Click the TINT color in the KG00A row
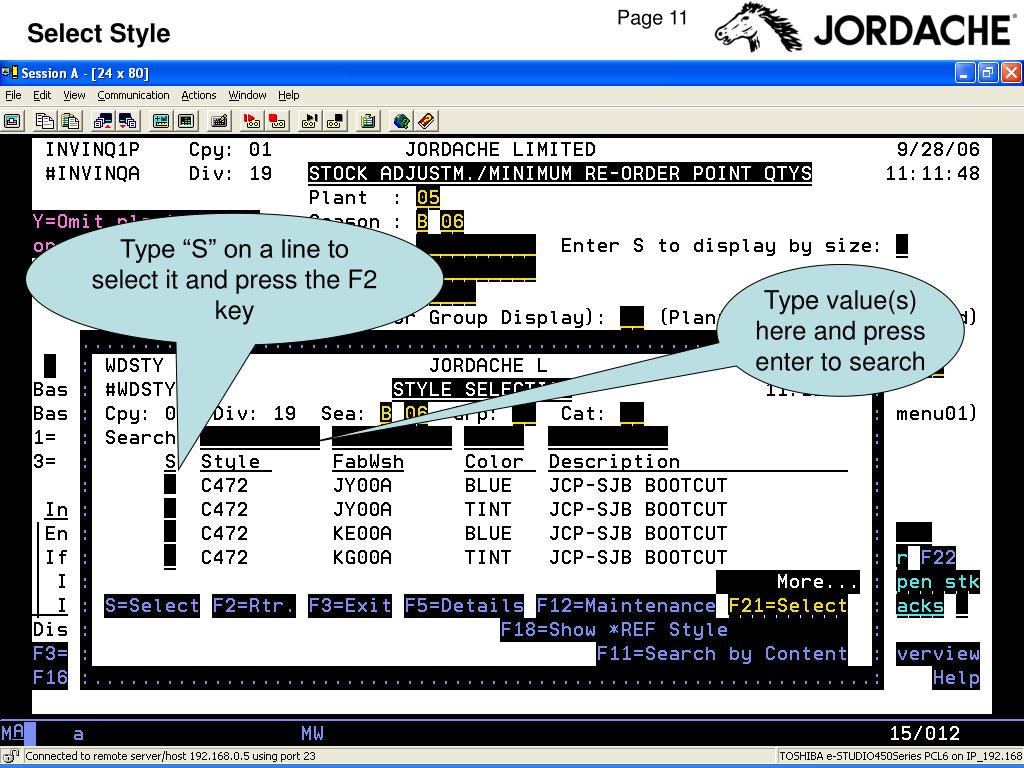 pyautogui.click(x=488, y=558)
